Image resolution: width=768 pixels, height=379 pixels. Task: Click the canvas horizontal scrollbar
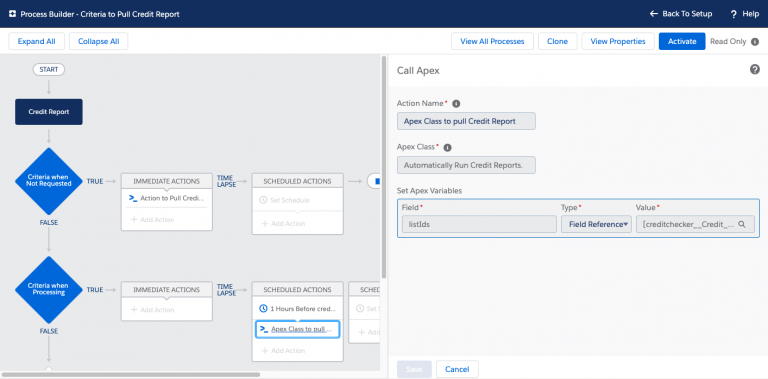[x=131, y=375]
